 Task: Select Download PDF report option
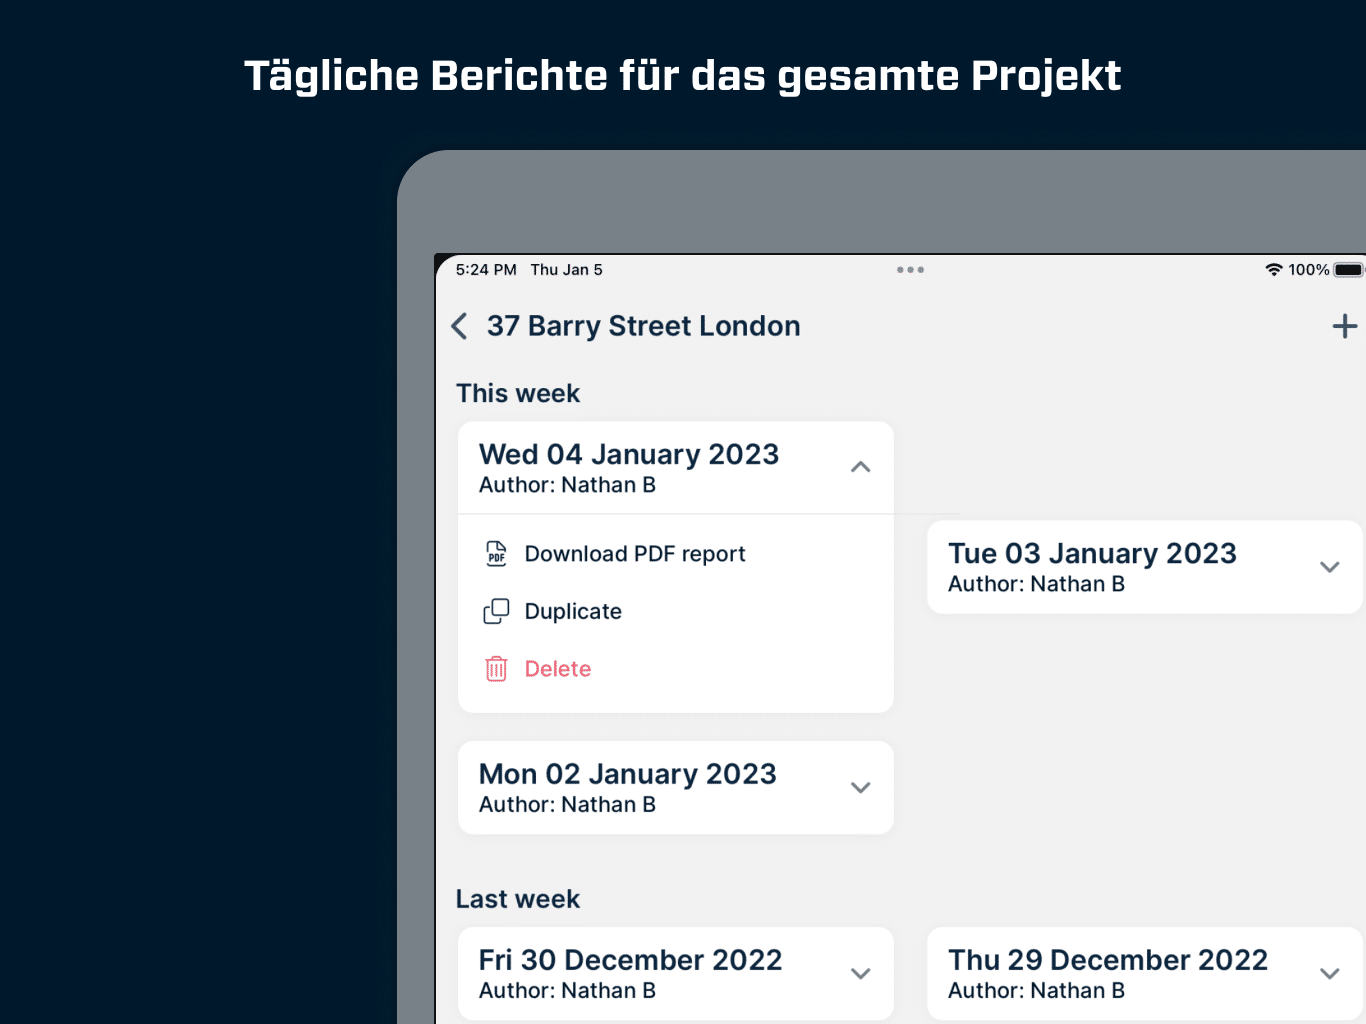pyautogui.click(x=635, y=554)
